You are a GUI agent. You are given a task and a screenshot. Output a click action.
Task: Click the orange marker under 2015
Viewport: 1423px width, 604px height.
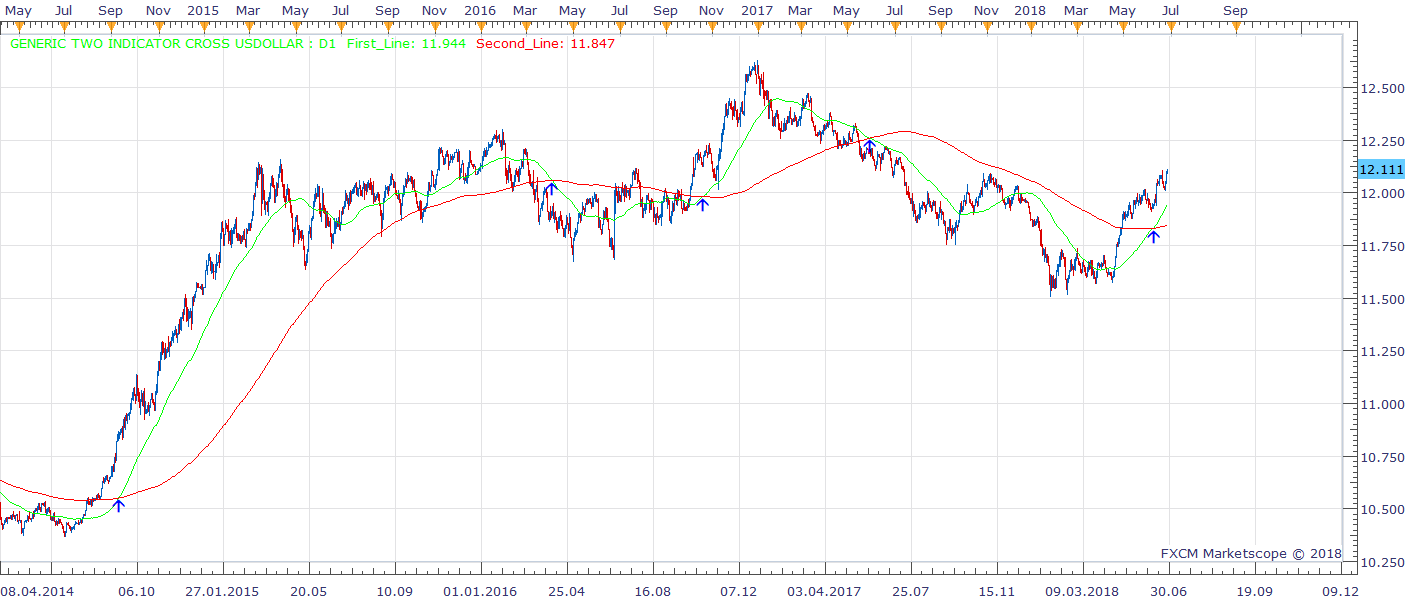coord(203,28)
